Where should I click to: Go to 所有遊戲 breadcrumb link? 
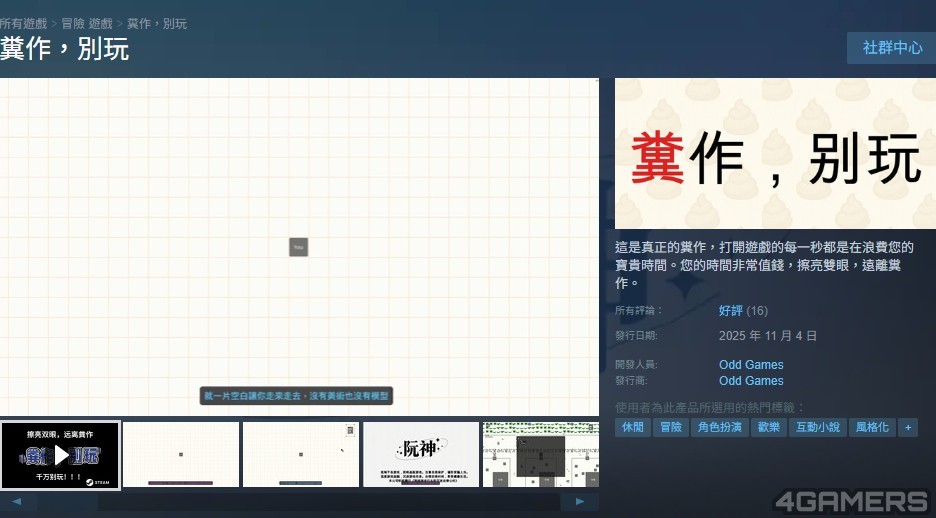point(26,23)
